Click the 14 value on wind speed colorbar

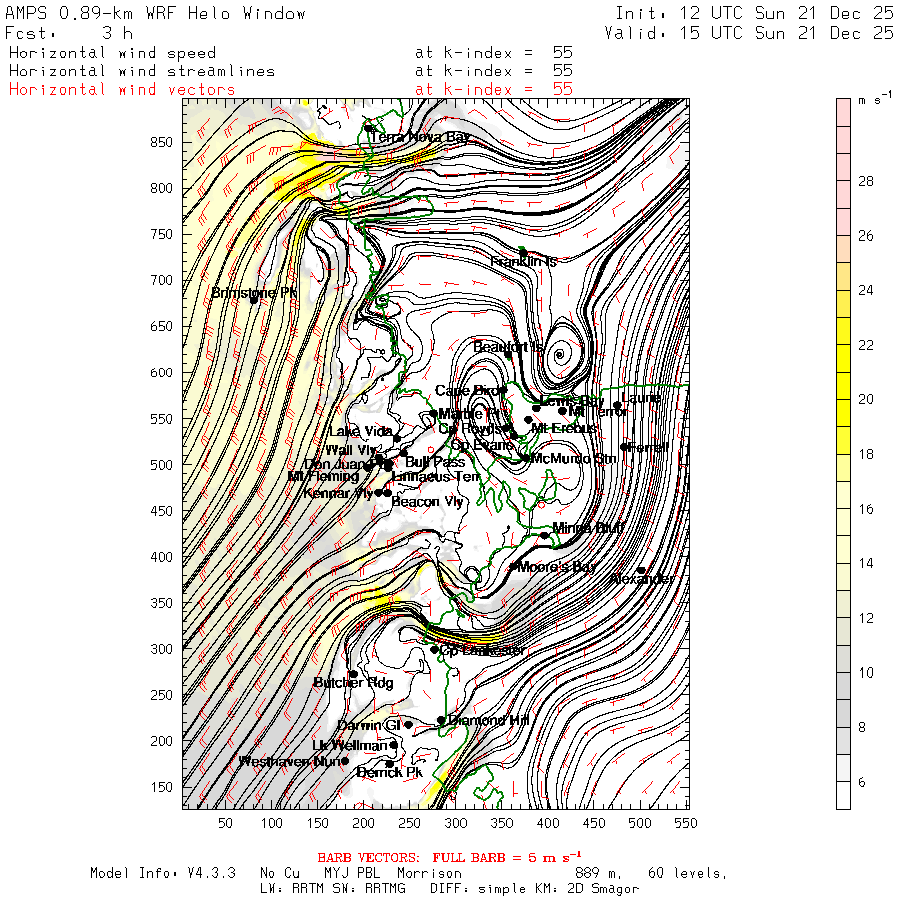[866, 563]
